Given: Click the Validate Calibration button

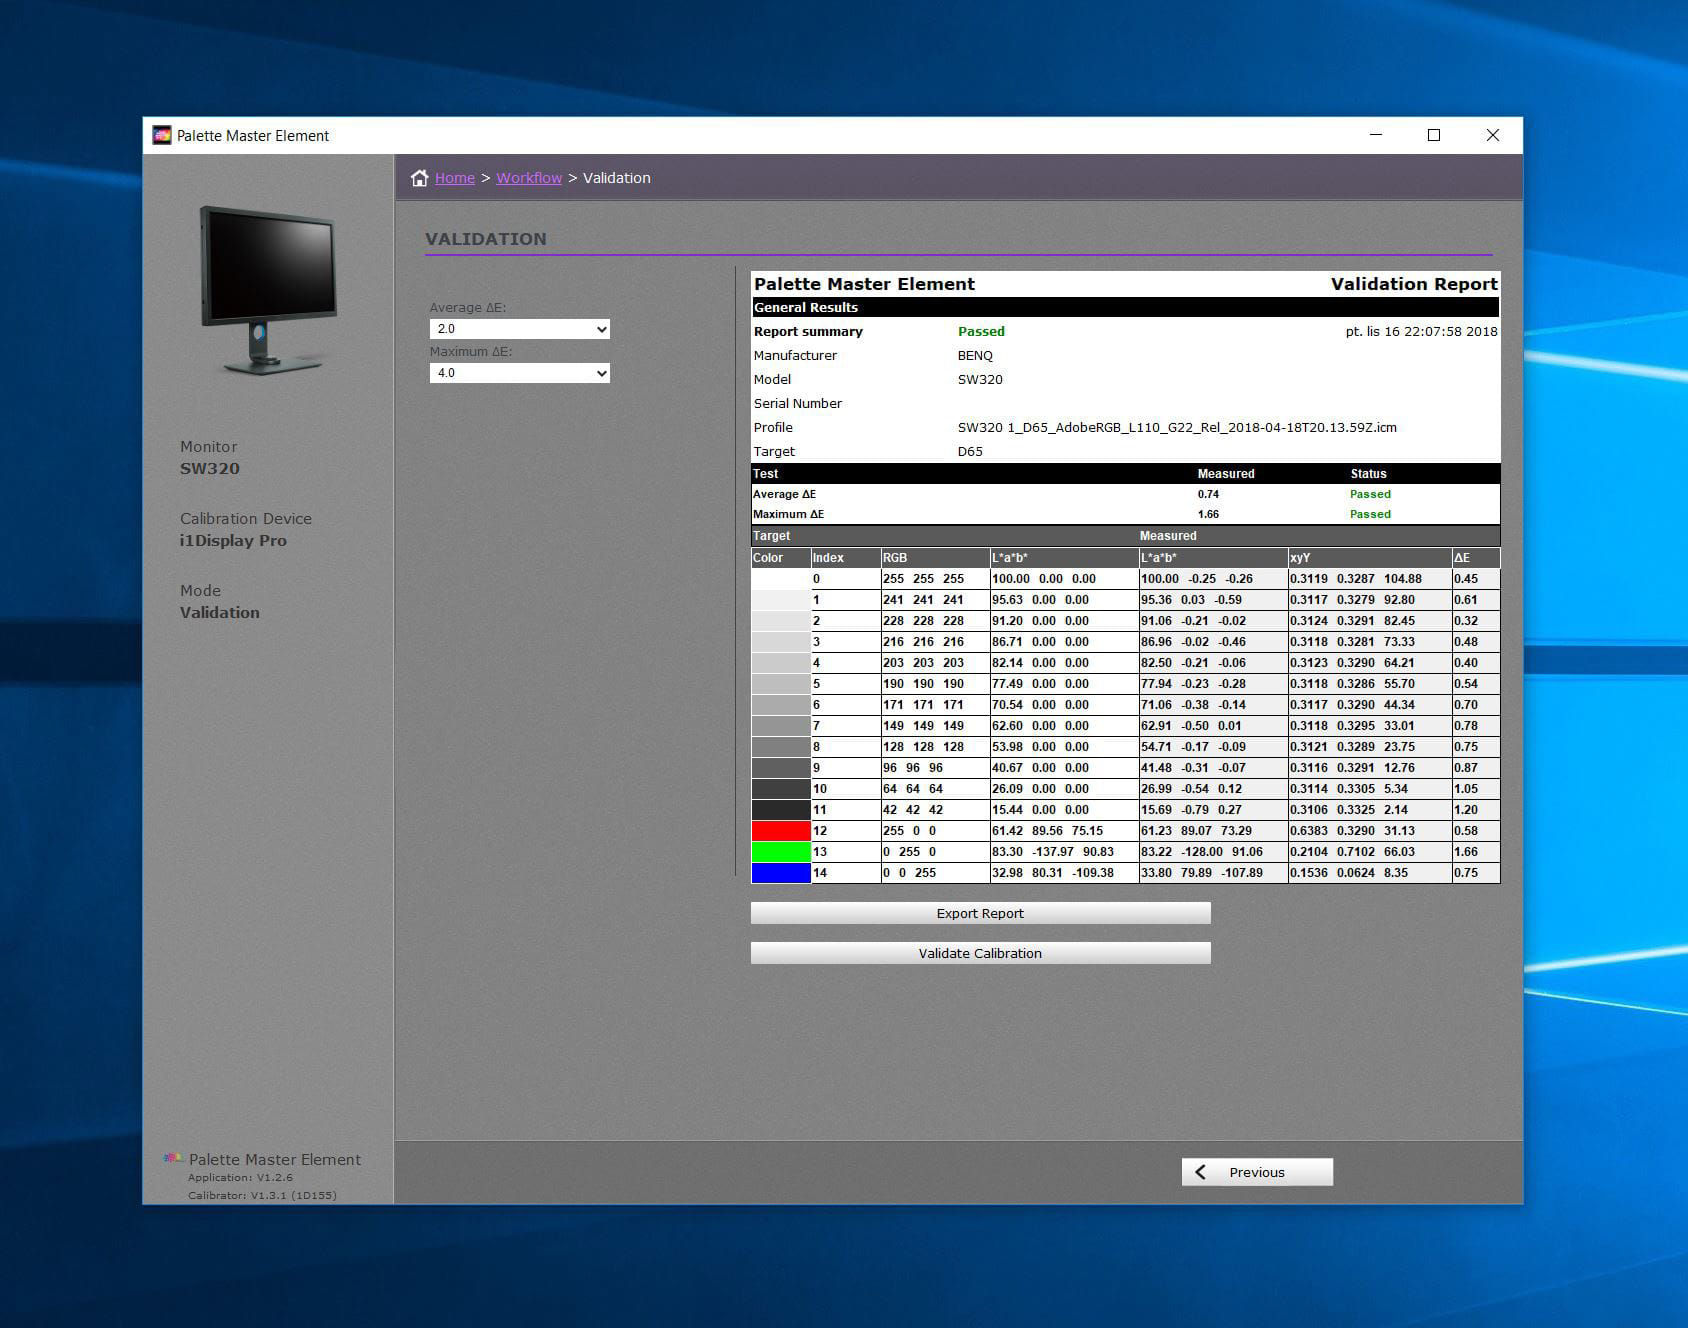Looking at the screenshot, I should click(x=980, y=953).
